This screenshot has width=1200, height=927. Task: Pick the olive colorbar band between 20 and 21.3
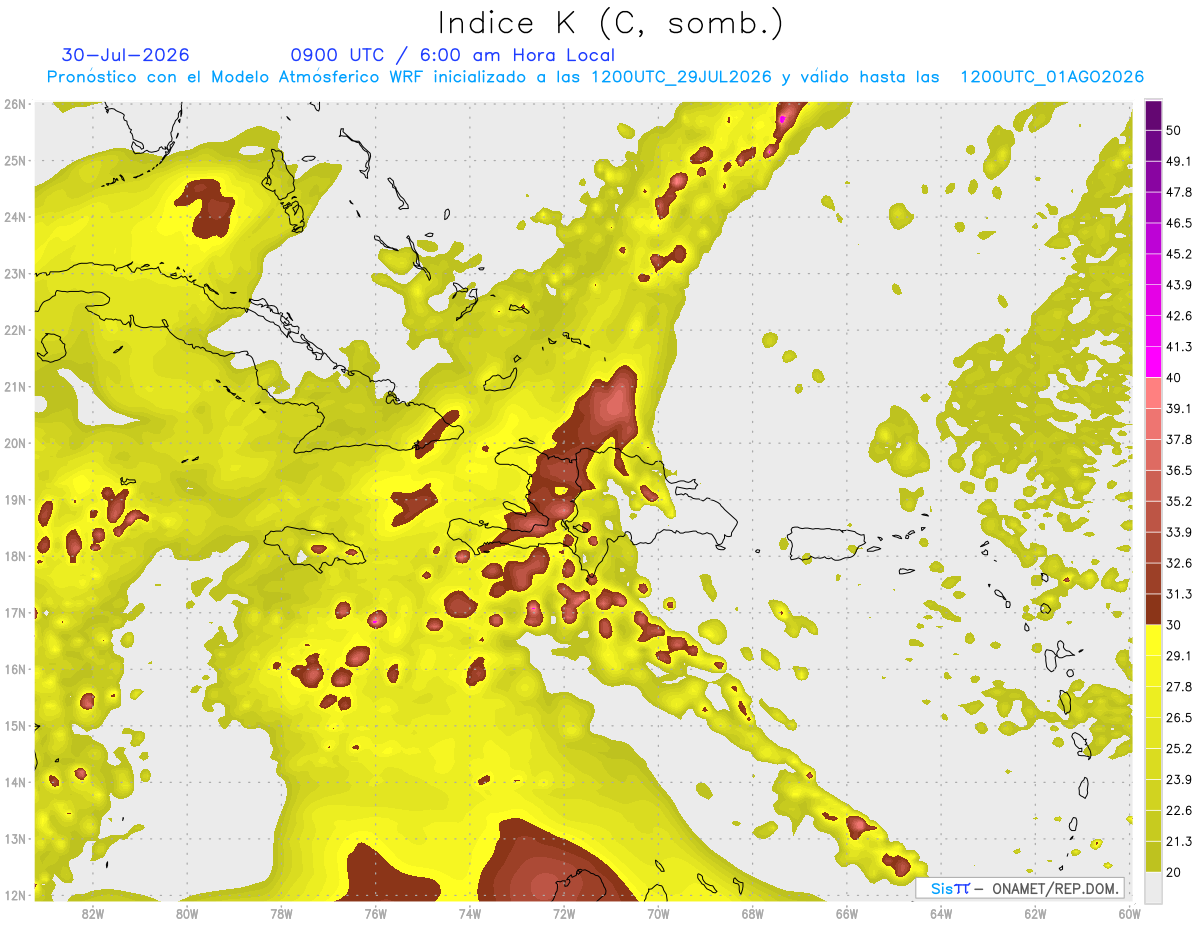[1154, 857]
